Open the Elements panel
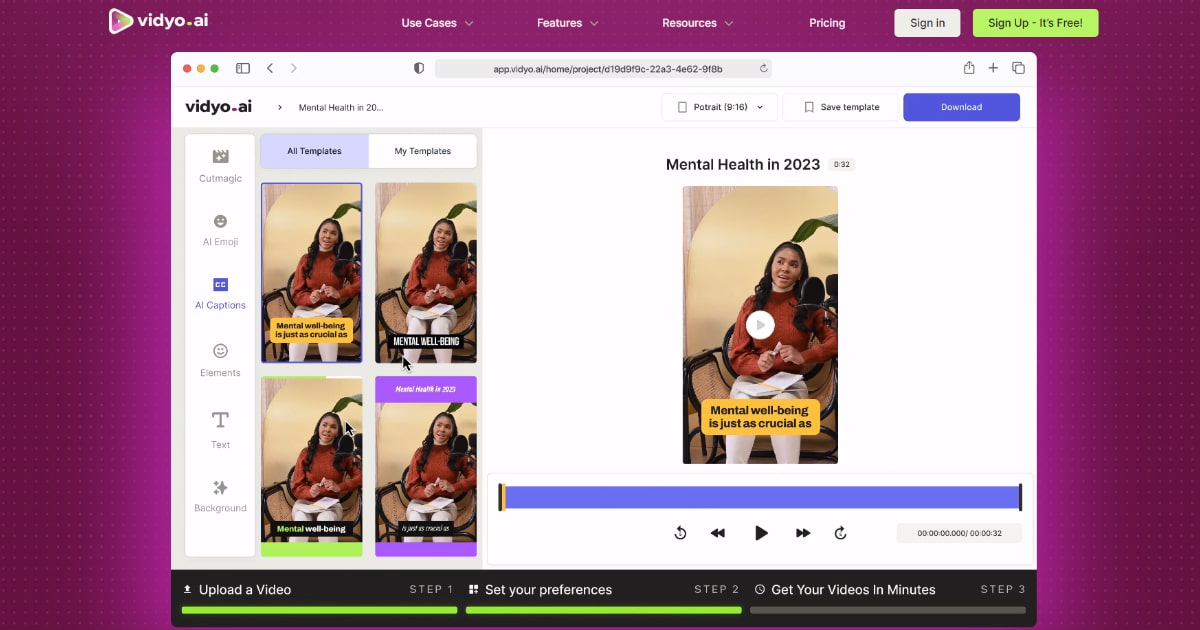 pyautogui.click(x=220, y=360)
